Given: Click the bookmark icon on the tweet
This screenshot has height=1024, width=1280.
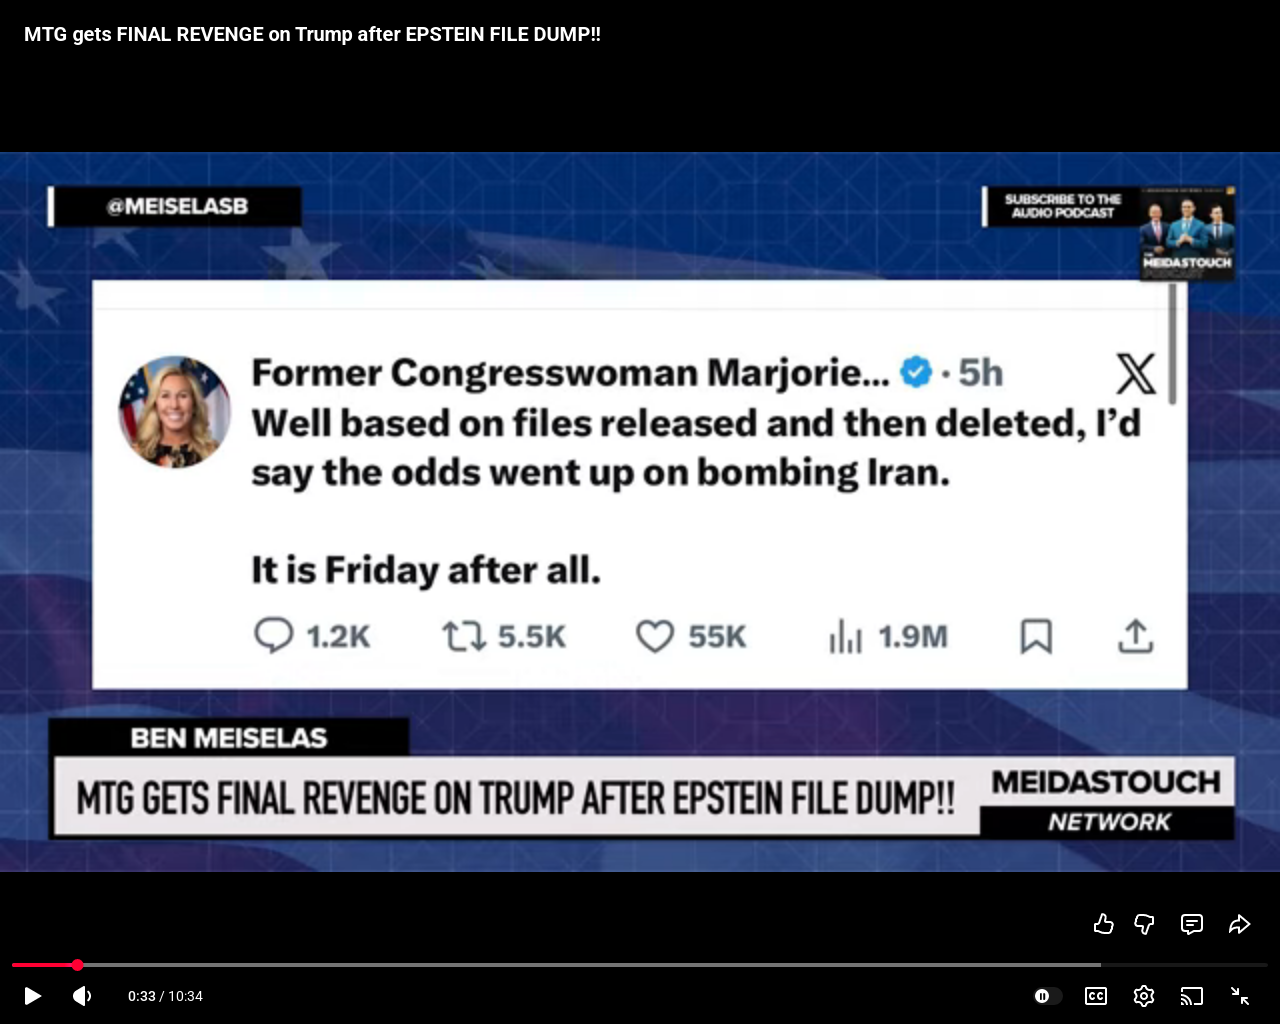Looking at the screenshot, I should [x=1036, y=636].
